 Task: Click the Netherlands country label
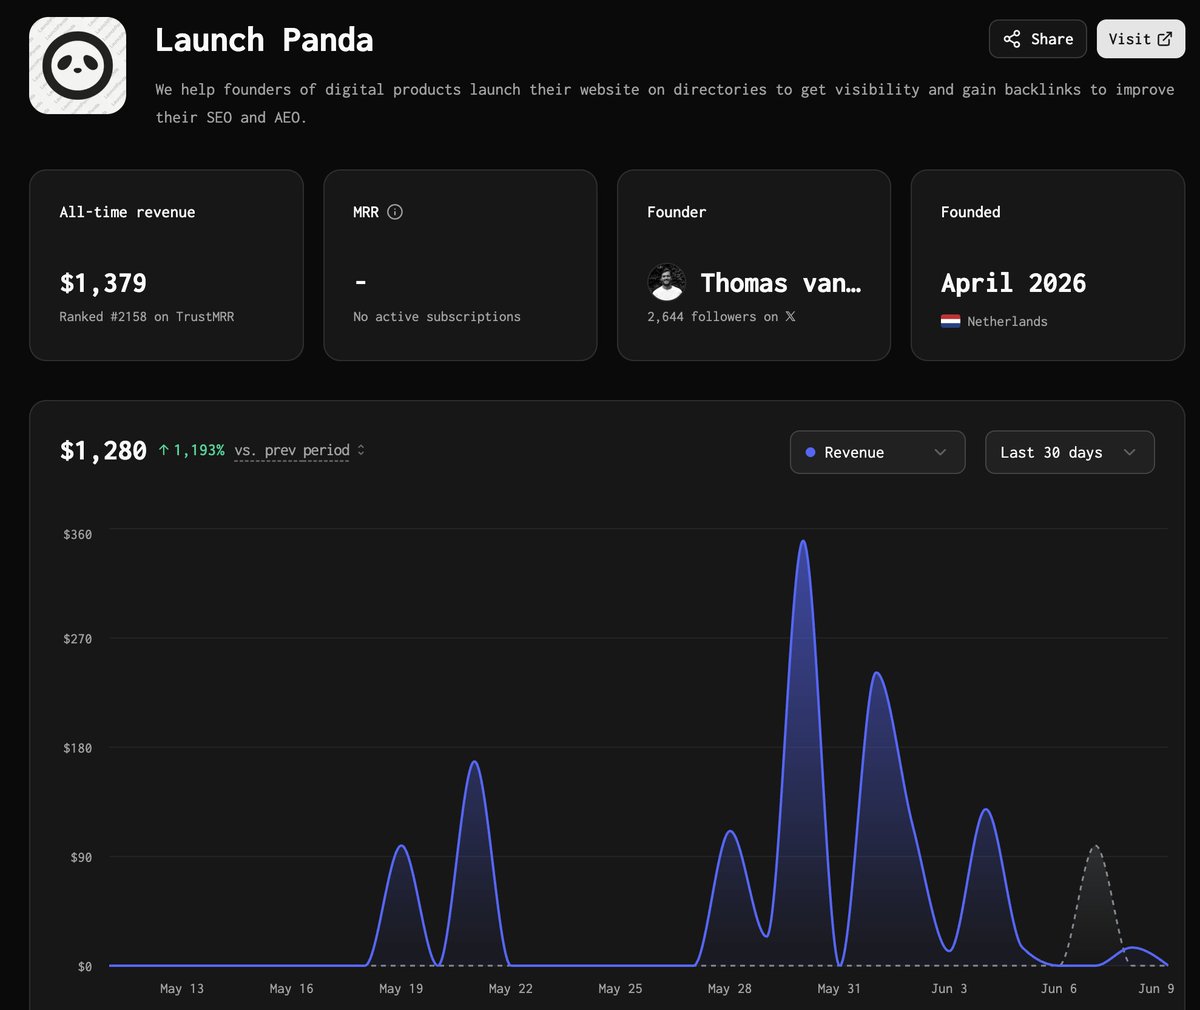click(1007, 321)
